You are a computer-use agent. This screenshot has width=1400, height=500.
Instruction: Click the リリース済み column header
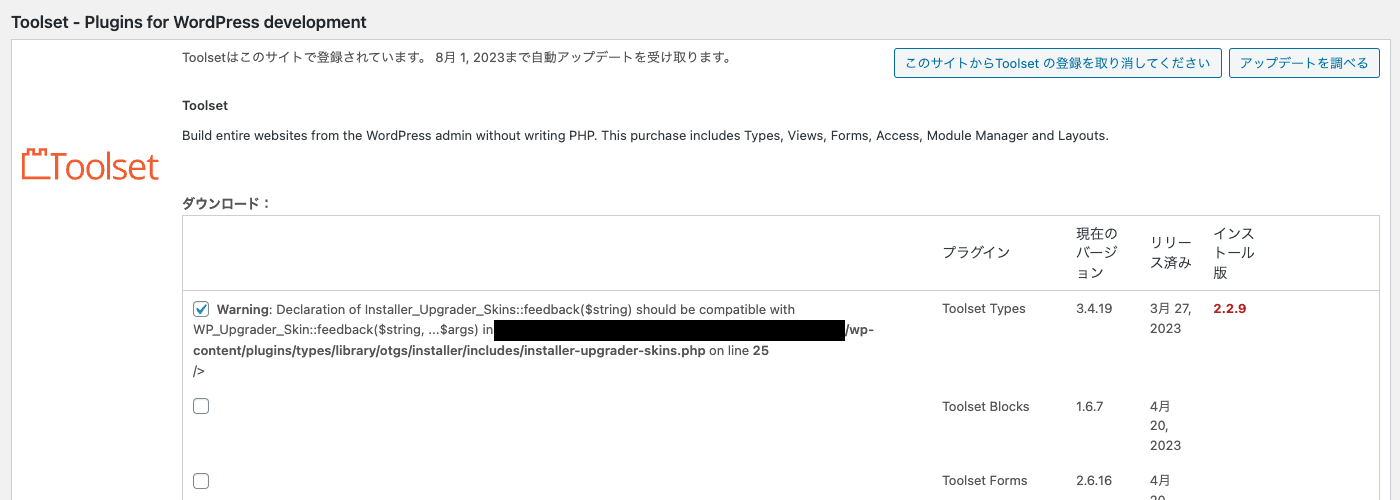point(1171,253)
